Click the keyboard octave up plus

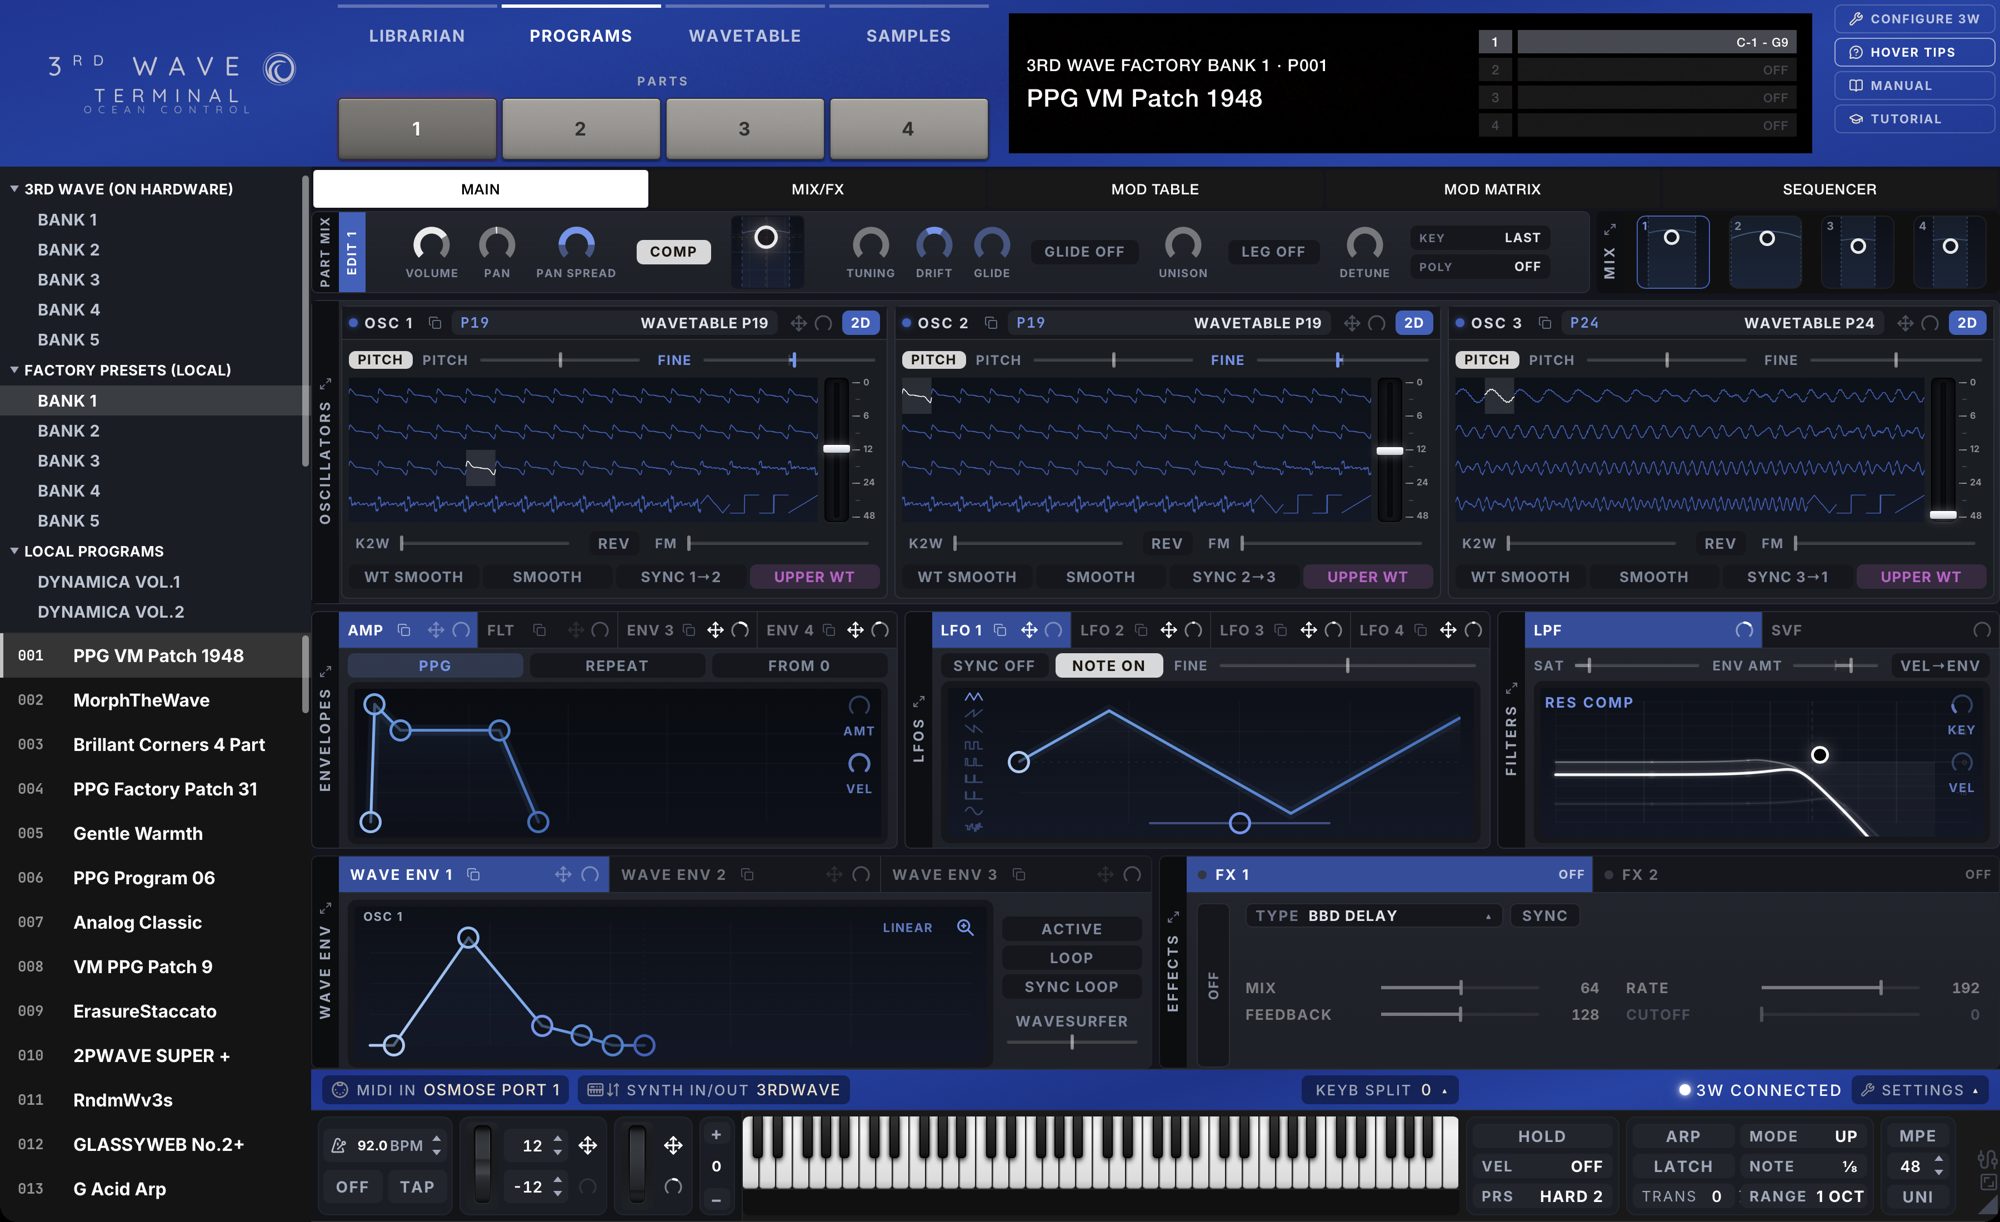[716, 1135]
